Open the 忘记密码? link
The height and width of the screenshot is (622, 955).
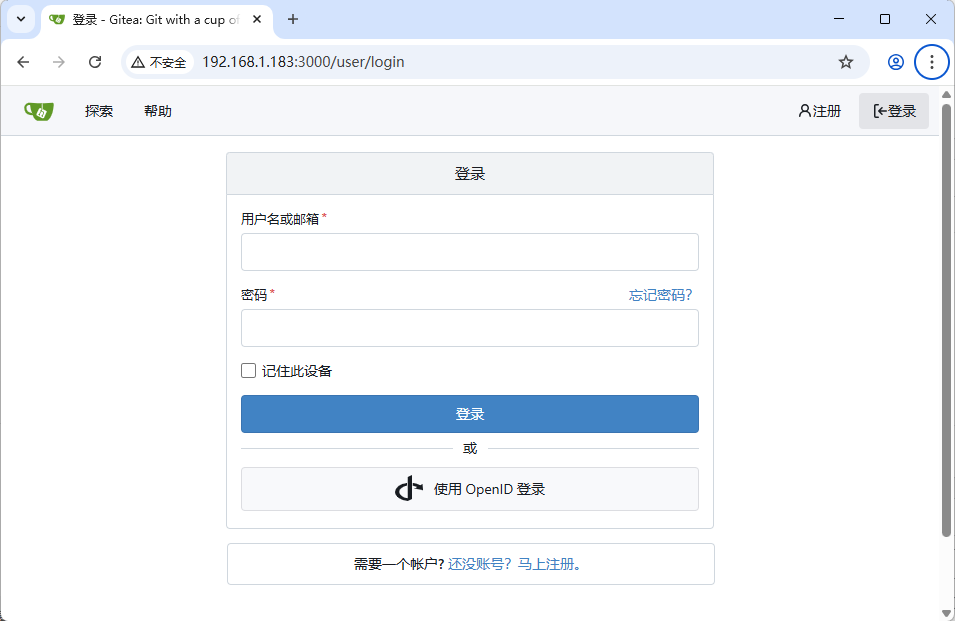(x=660, y=295)
